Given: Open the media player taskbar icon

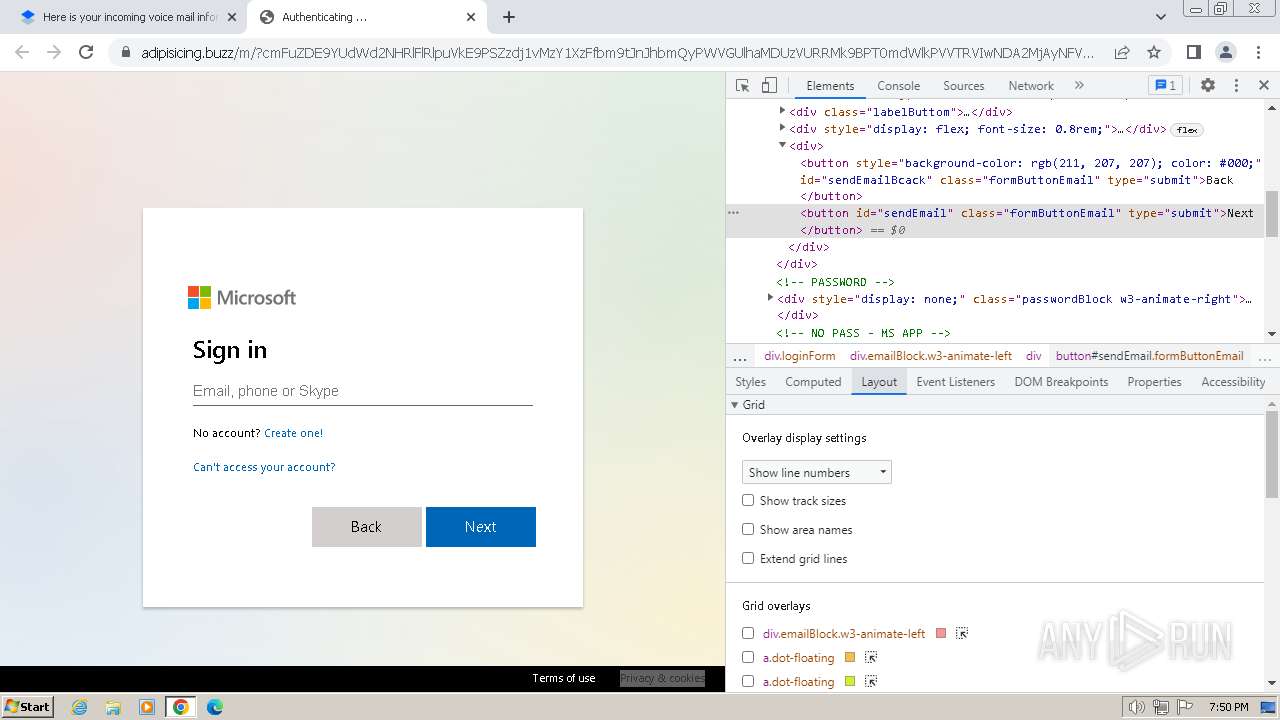Looking at the screenshot, I should pos(147,707).
